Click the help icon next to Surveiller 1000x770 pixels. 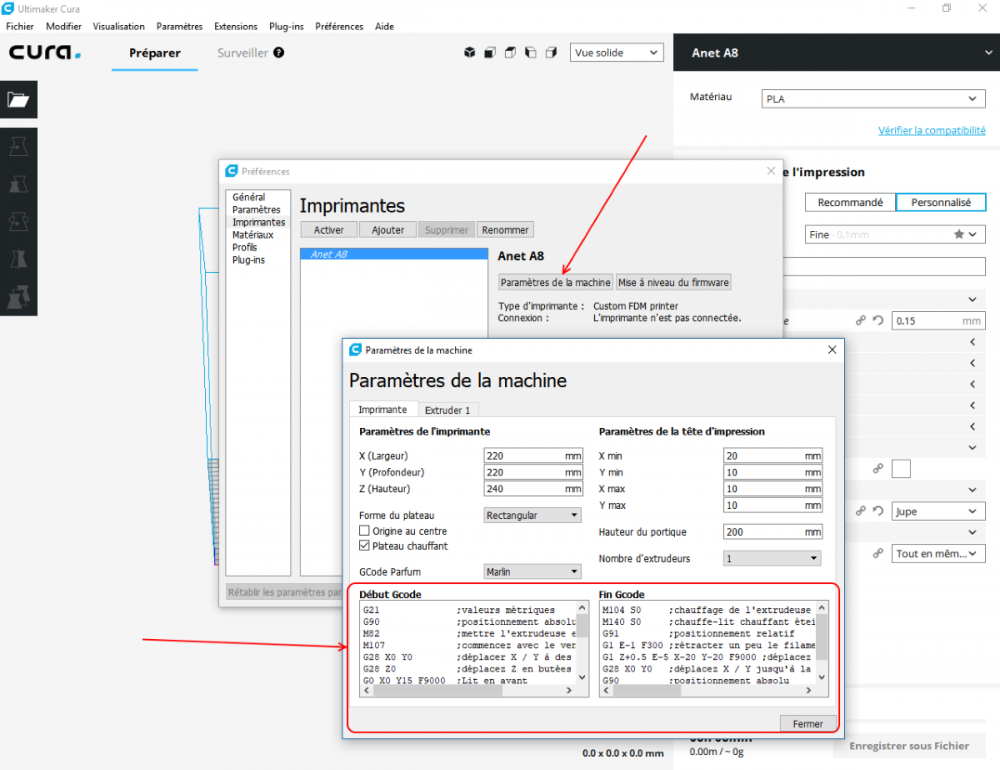point(279,52)
